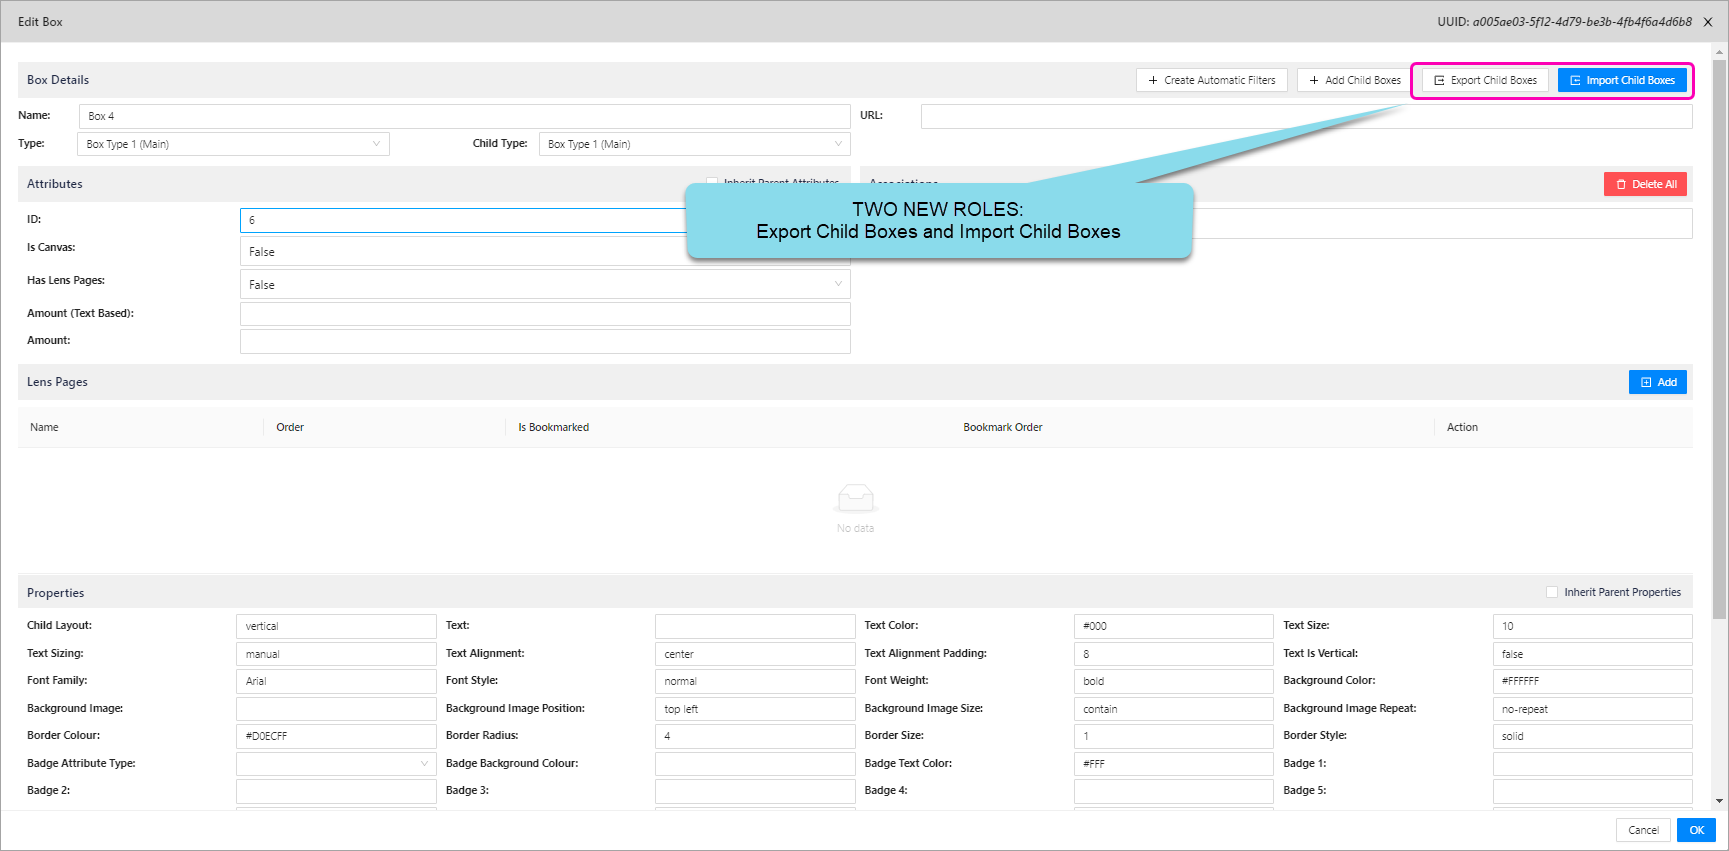Close the Edit Box dialog with X
The height and width of the screenshot is (851, 1729).
pyautogui.click(x=1708, y=22)
